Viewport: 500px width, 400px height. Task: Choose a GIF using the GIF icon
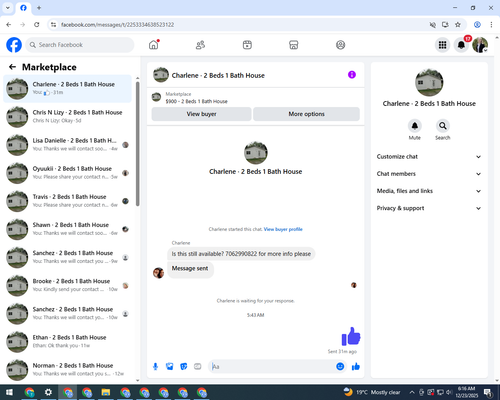pyautogui.click(x=198, y=367)
